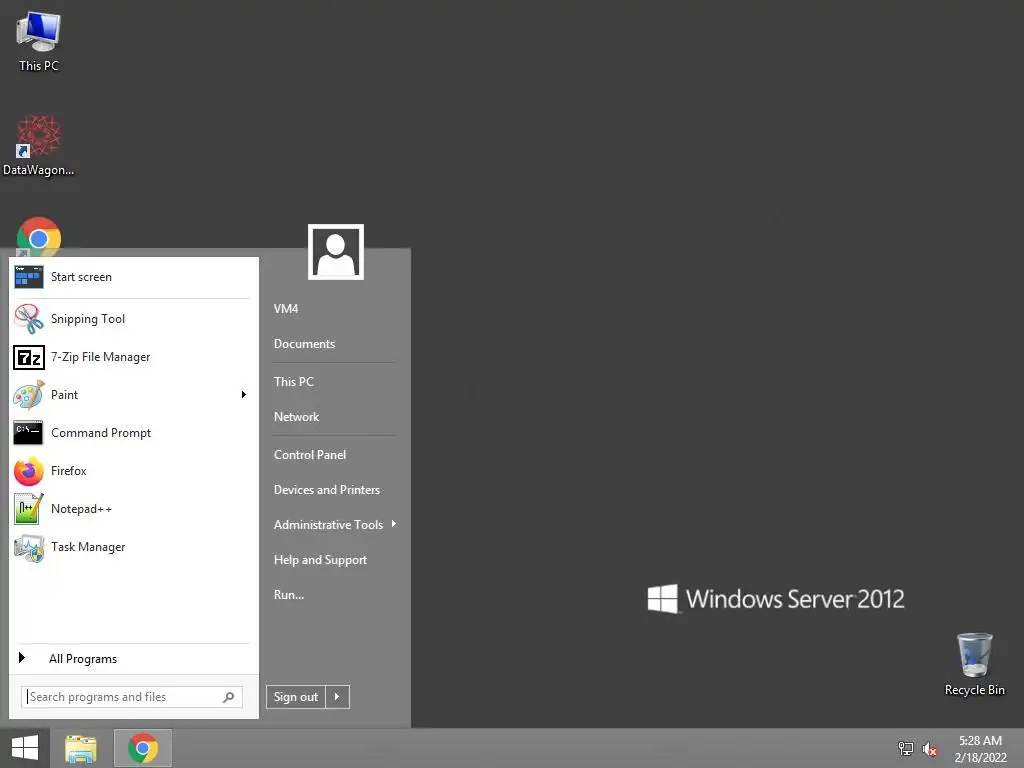
Task: Open the Documents link
Action: 304,344
